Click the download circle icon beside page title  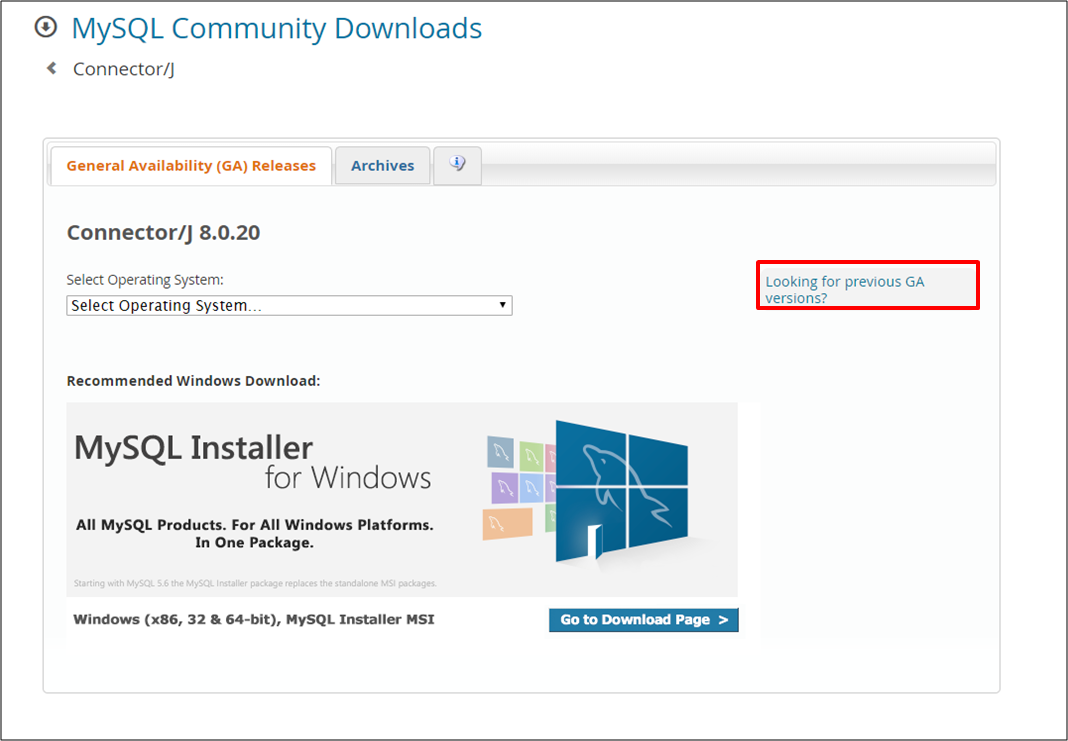pyautogui.click(x=46, y=27)
